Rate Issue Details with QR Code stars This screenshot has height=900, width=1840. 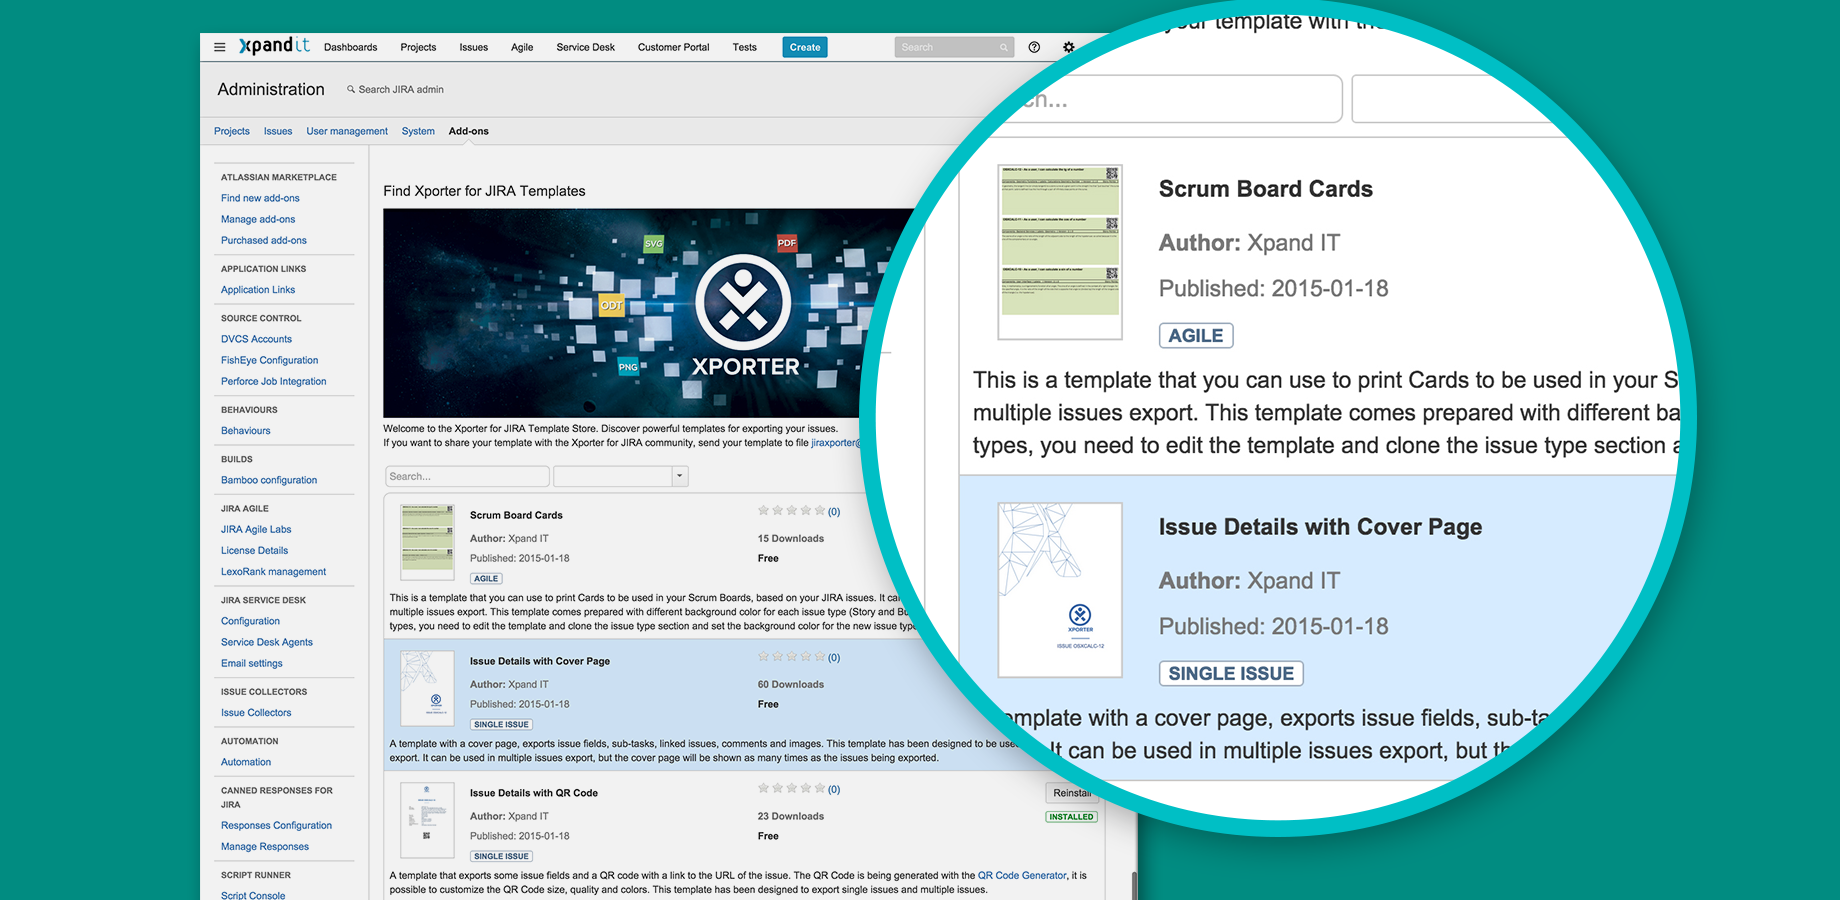point(791,789)
